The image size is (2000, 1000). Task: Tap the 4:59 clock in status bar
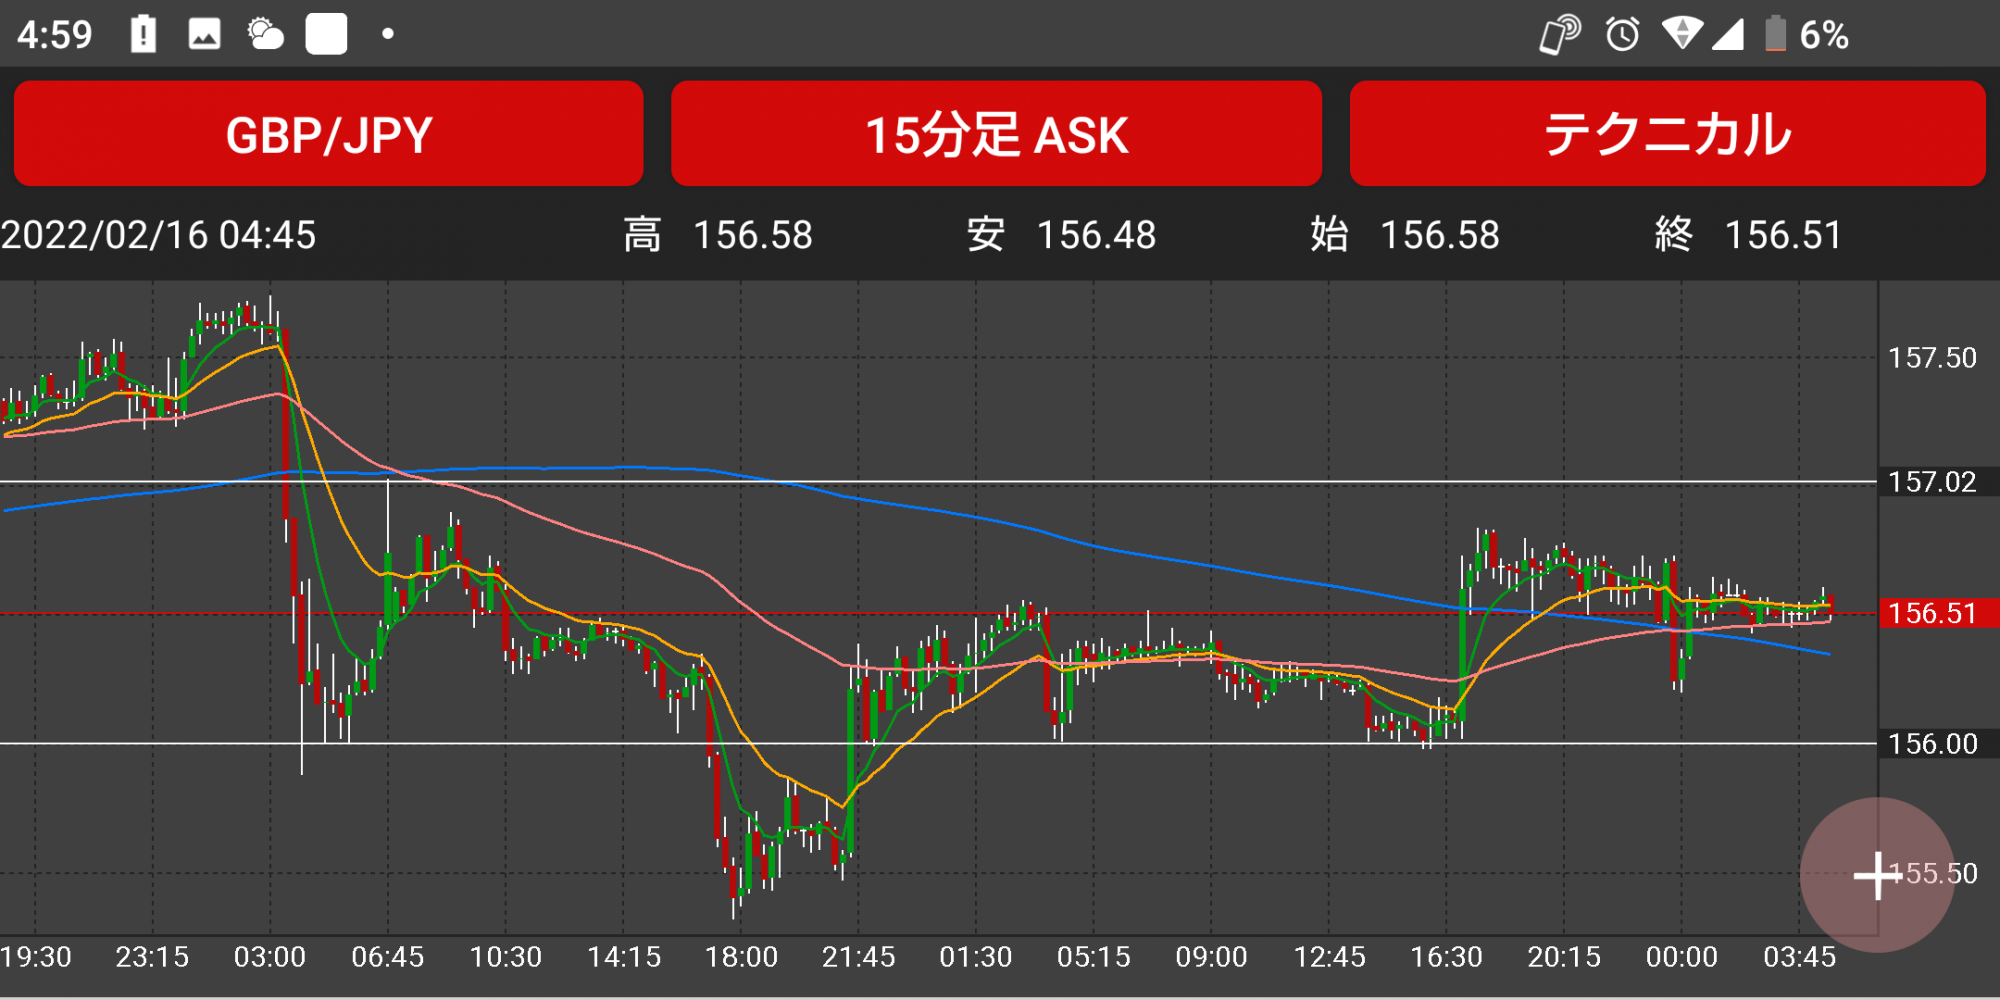click(54, 35)
